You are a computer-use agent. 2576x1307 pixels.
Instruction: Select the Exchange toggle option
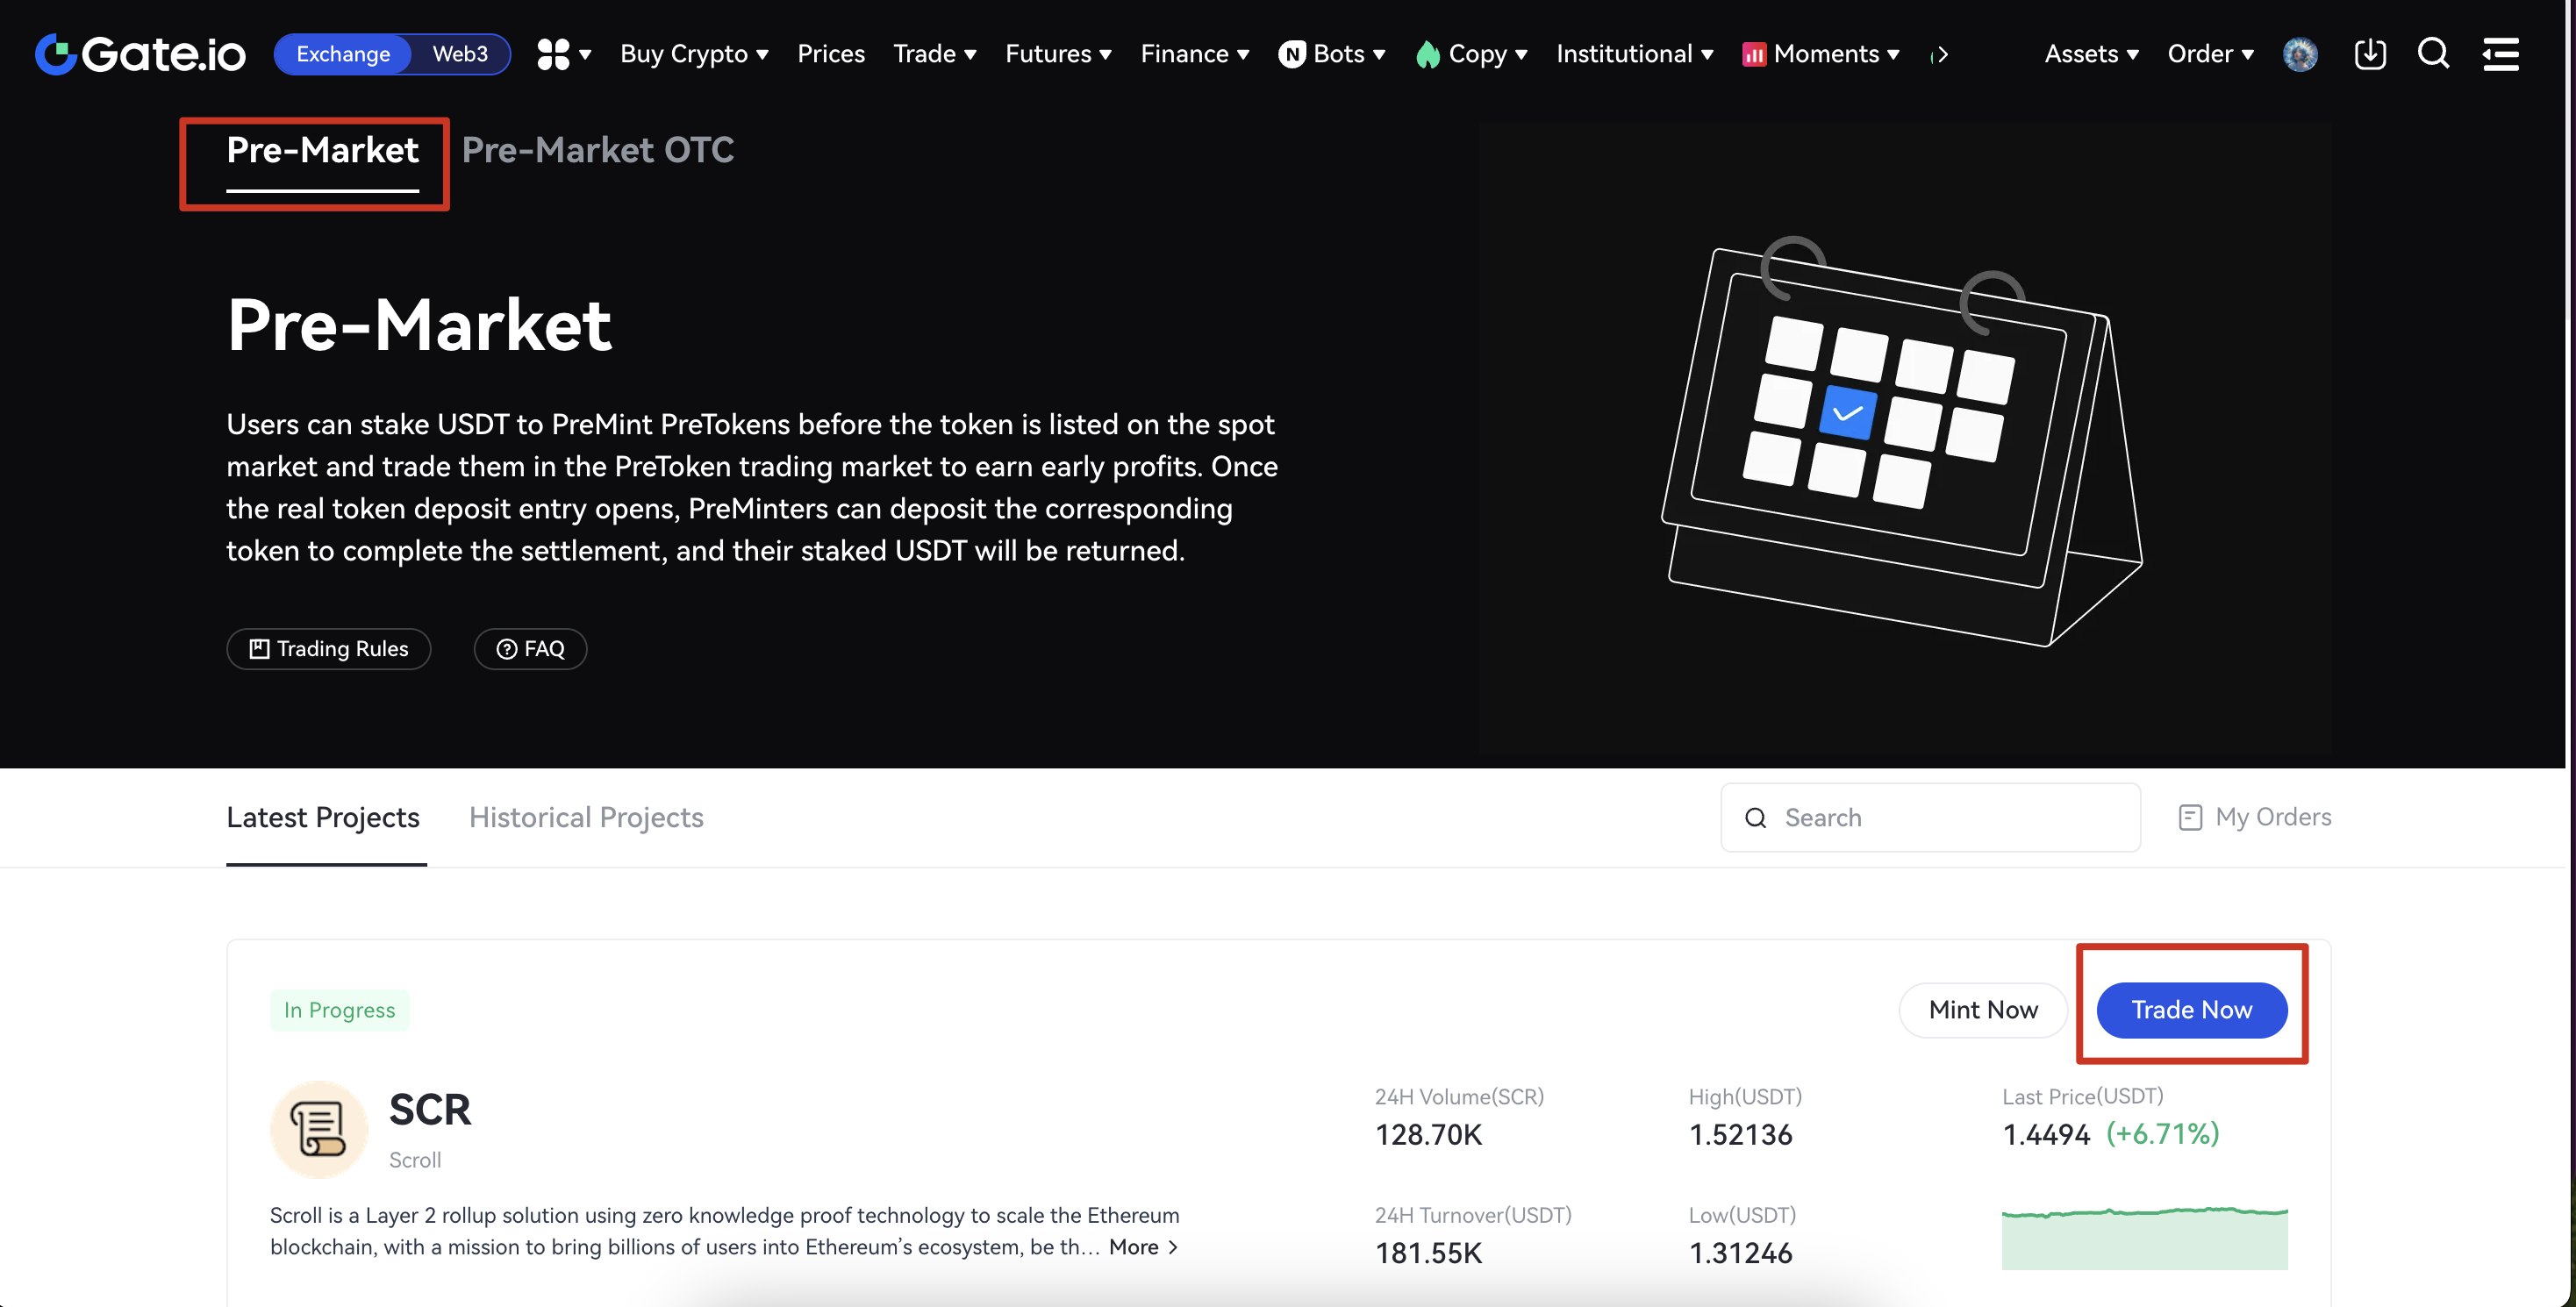(x=343, y=54)
